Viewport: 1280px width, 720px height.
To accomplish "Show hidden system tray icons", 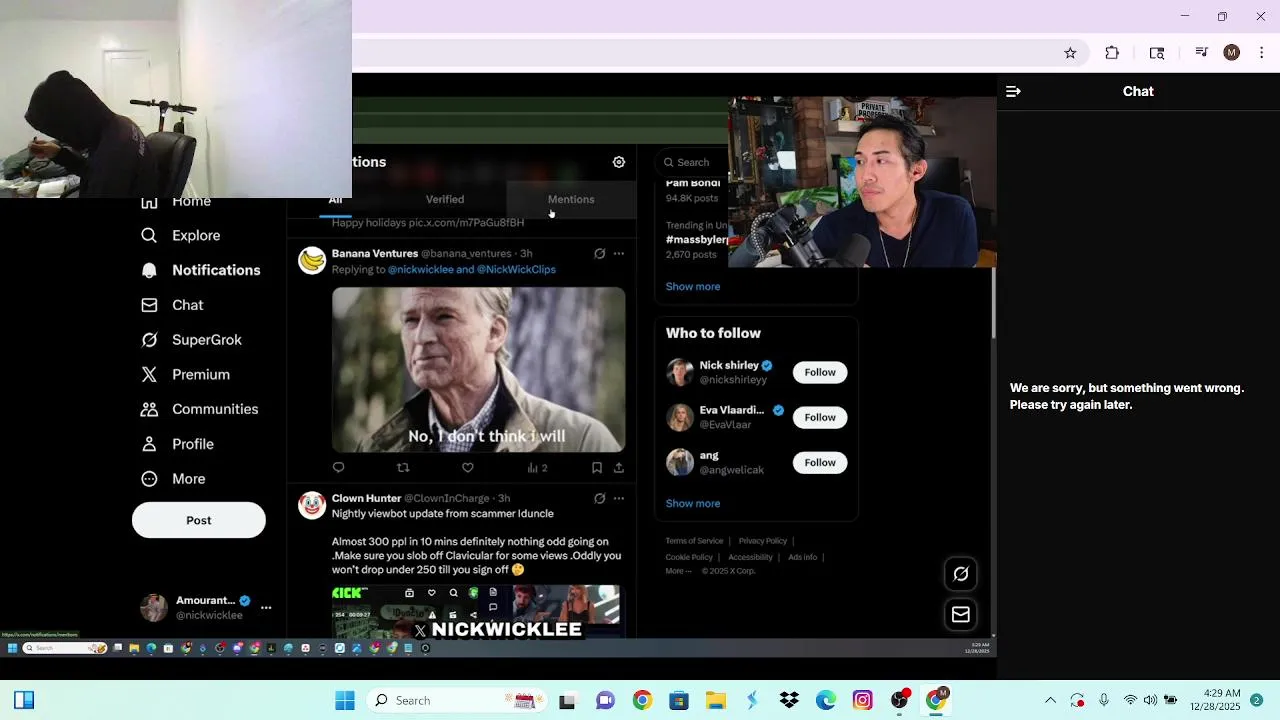I will [x=1050, y=700].
